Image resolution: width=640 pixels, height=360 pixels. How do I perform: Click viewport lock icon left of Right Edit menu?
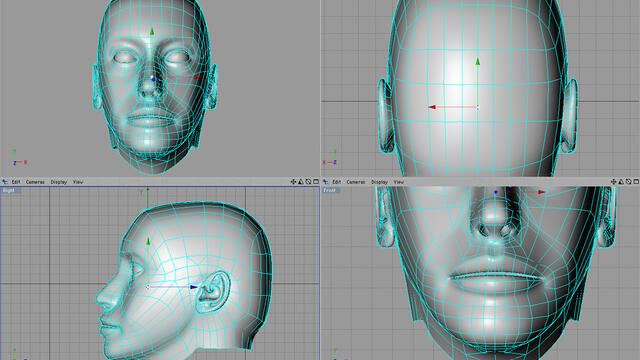pyautogui.click(x=5, y=182)
